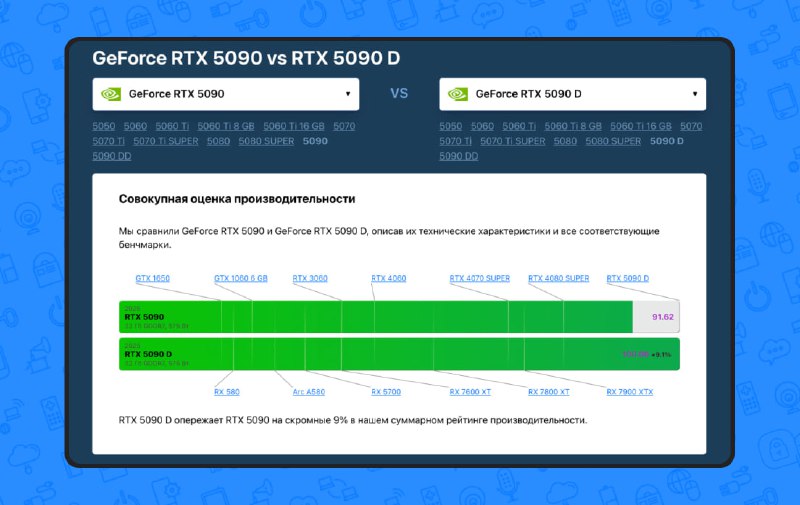This screenshot has height=505, width=800.
Task: Open RX 5700 chart label link
Action: (386, 392)
